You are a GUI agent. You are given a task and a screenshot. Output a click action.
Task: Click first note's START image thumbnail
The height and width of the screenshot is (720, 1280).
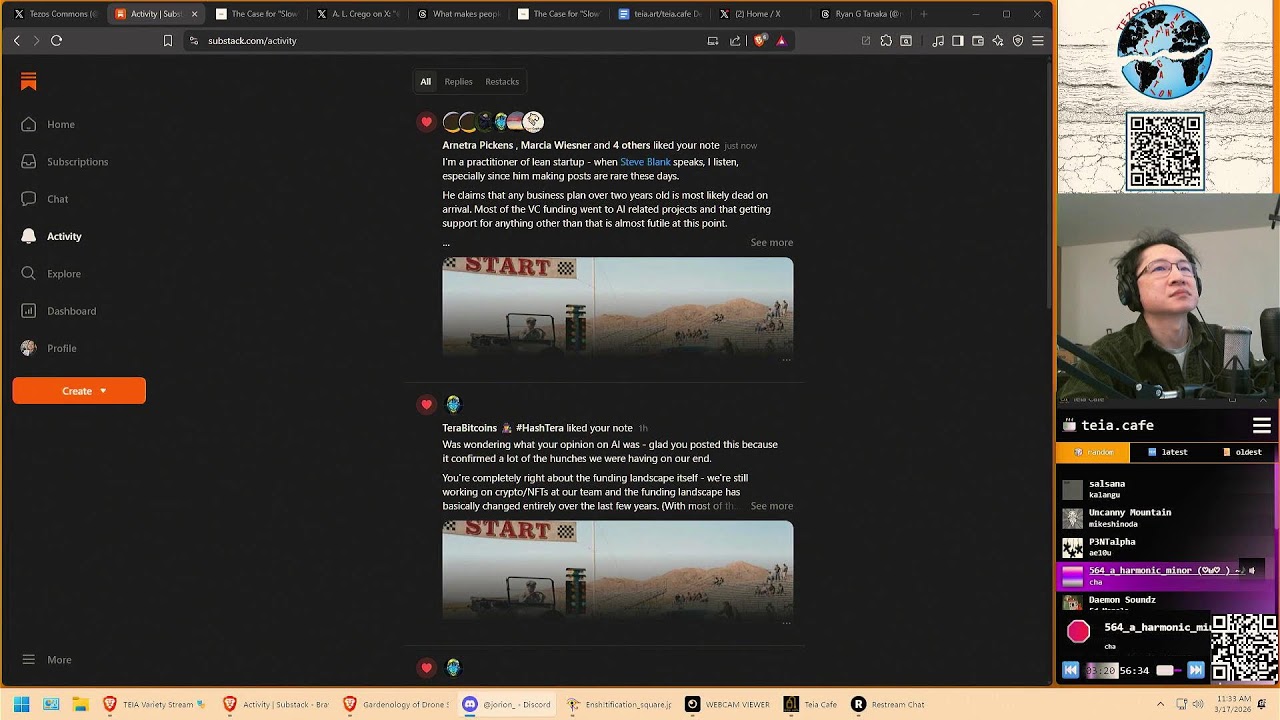[x=618, y=308]
